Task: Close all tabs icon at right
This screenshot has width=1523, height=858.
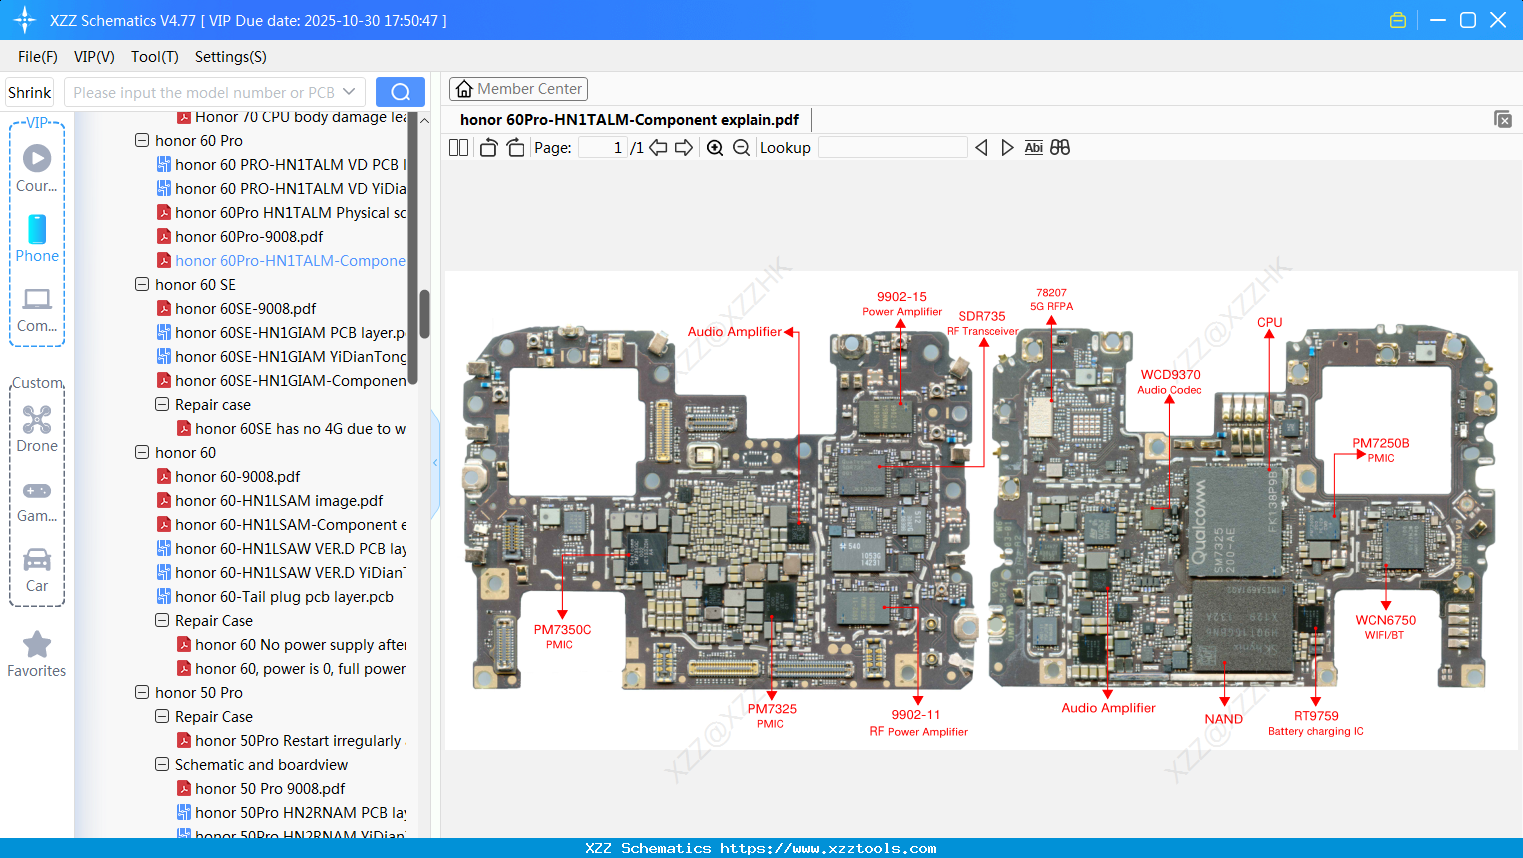Action: coord(1503,119)
